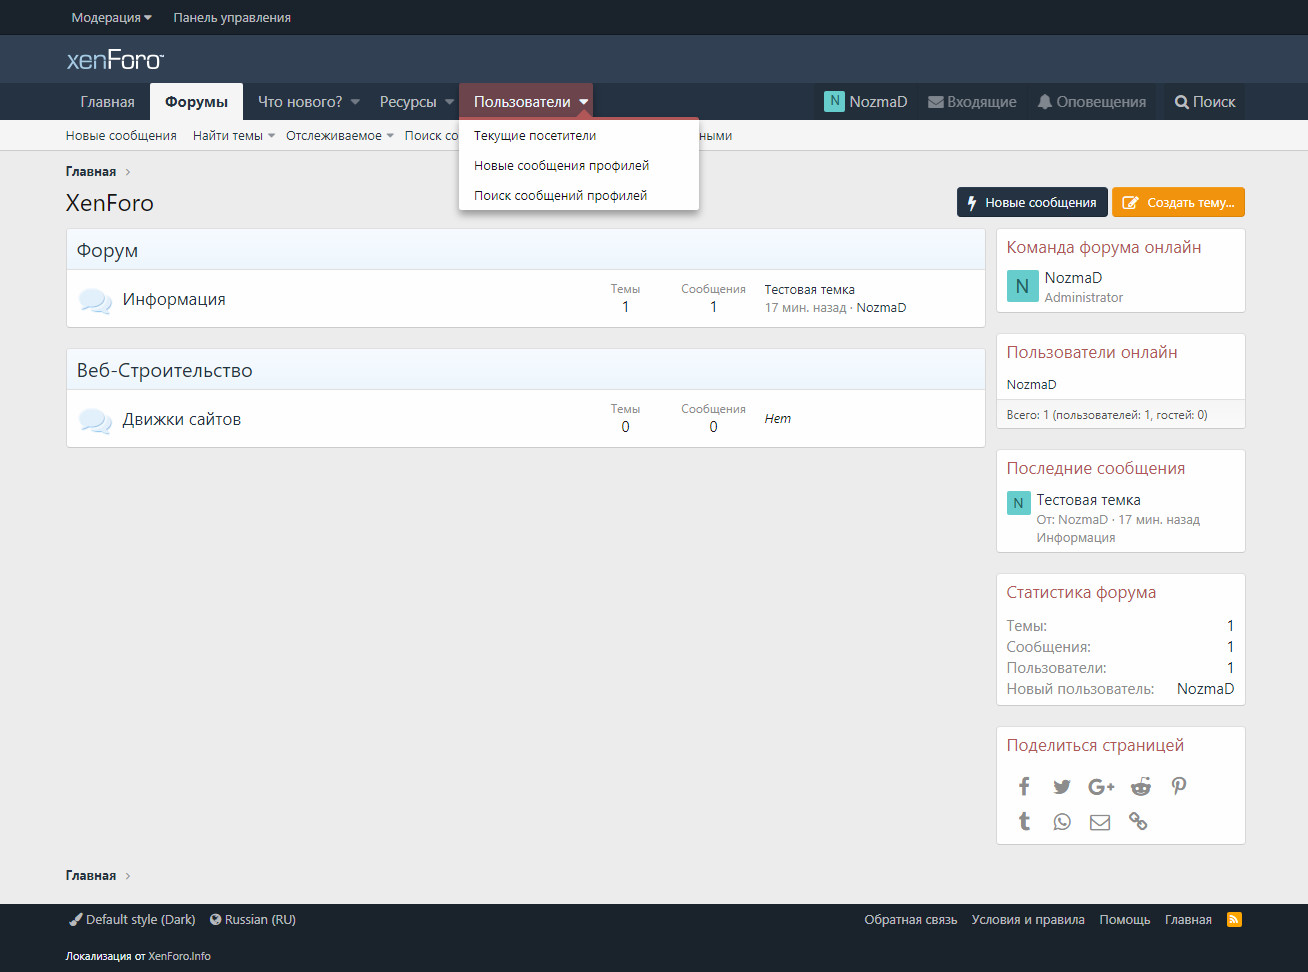Open Поиск search in navigation bar

click(x=1205, y=102)
